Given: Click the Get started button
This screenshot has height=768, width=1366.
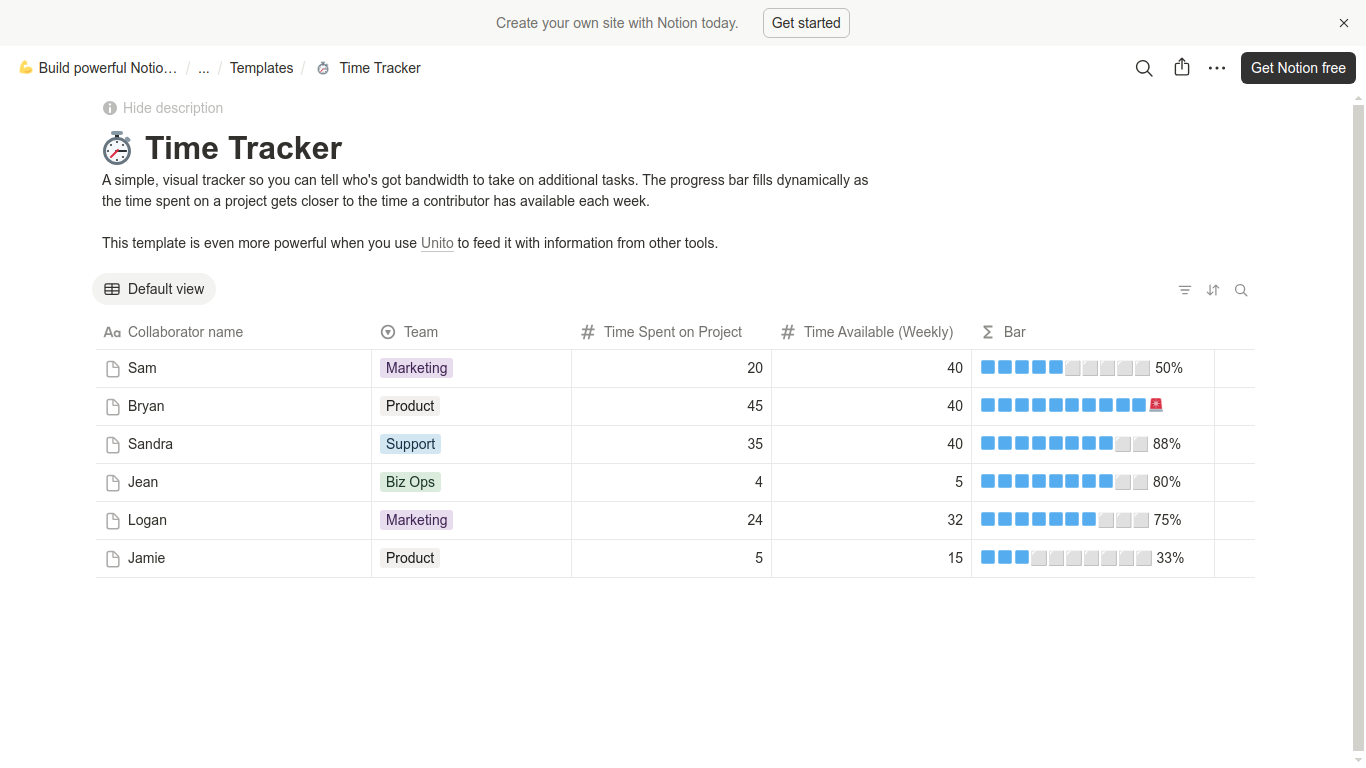Looking at the screenshot, I should [x=806, y=23].
